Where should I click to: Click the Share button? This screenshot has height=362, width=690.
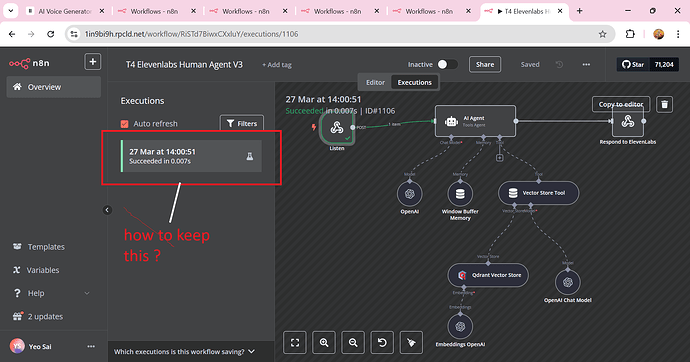point(484,65)
